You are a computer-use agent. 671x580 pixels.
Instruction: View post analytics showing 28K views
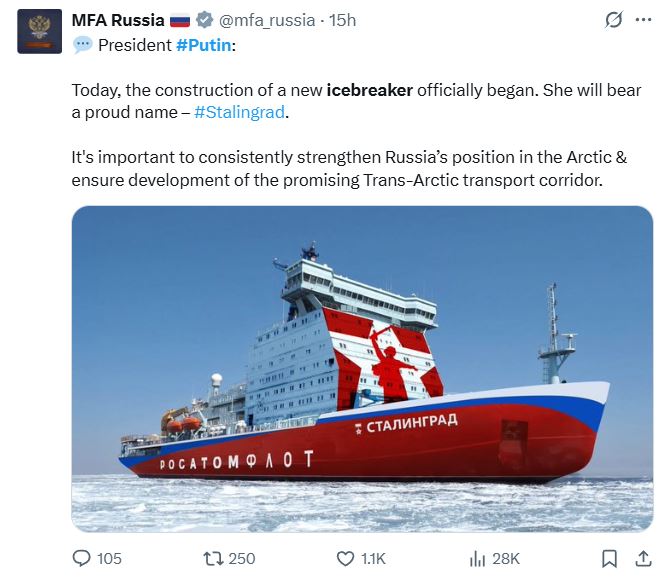478,558
